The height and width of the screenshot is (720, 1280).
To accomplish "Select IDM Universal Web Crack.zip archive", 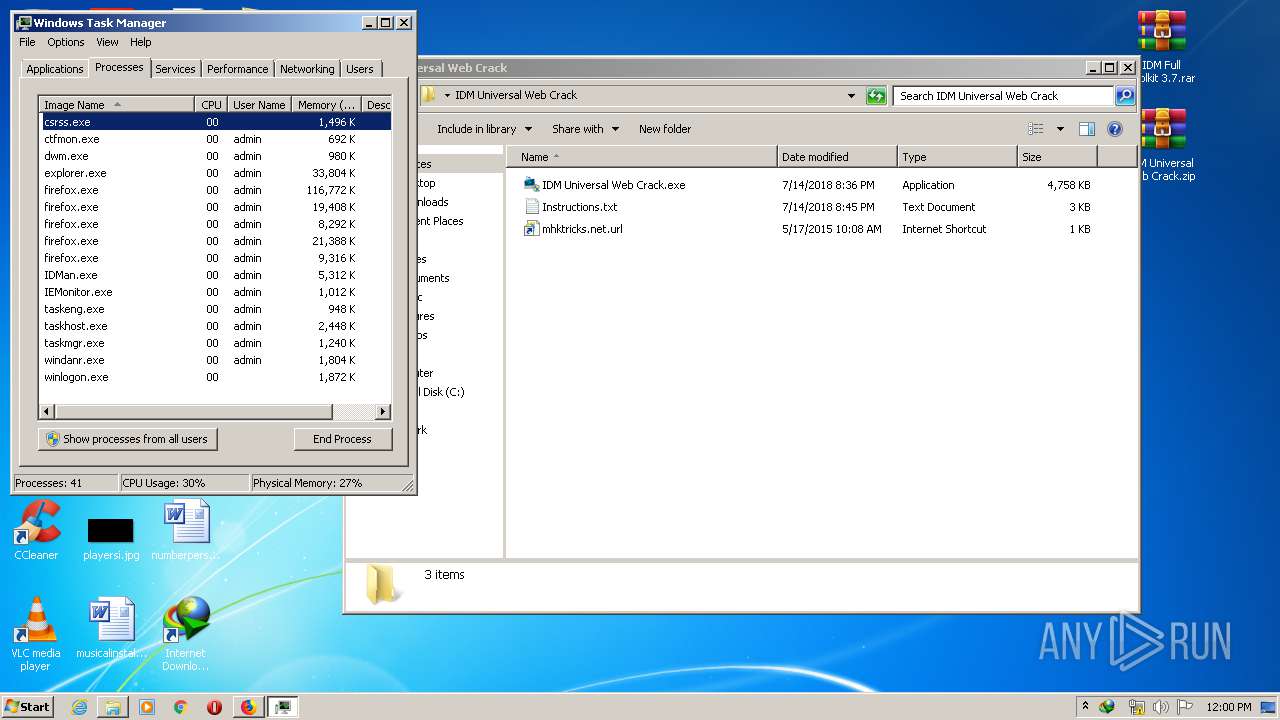I will coord(1162,145).
